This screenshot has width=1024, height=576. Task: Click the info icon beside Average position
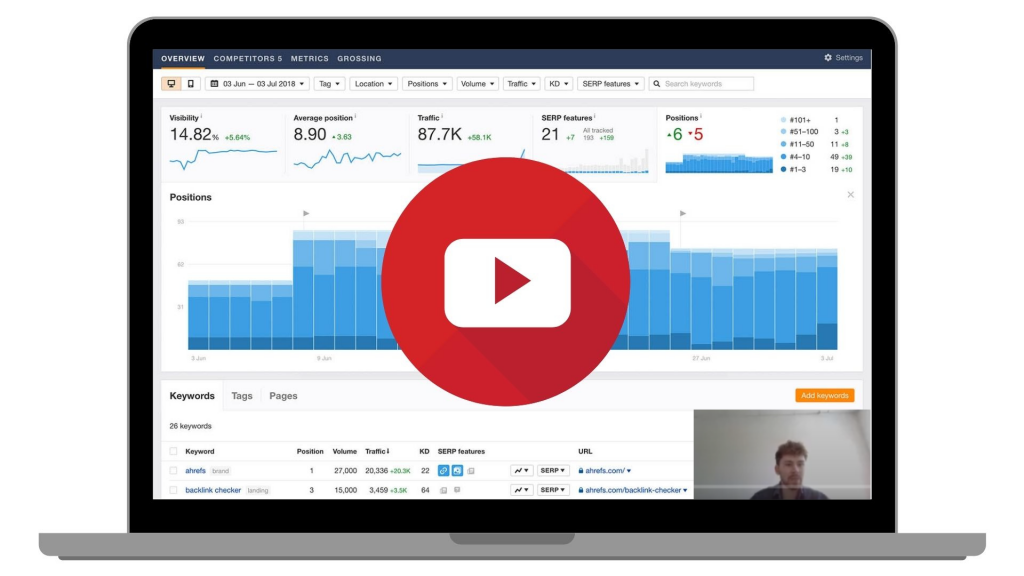pyautogui.click(x=355, y=116)
